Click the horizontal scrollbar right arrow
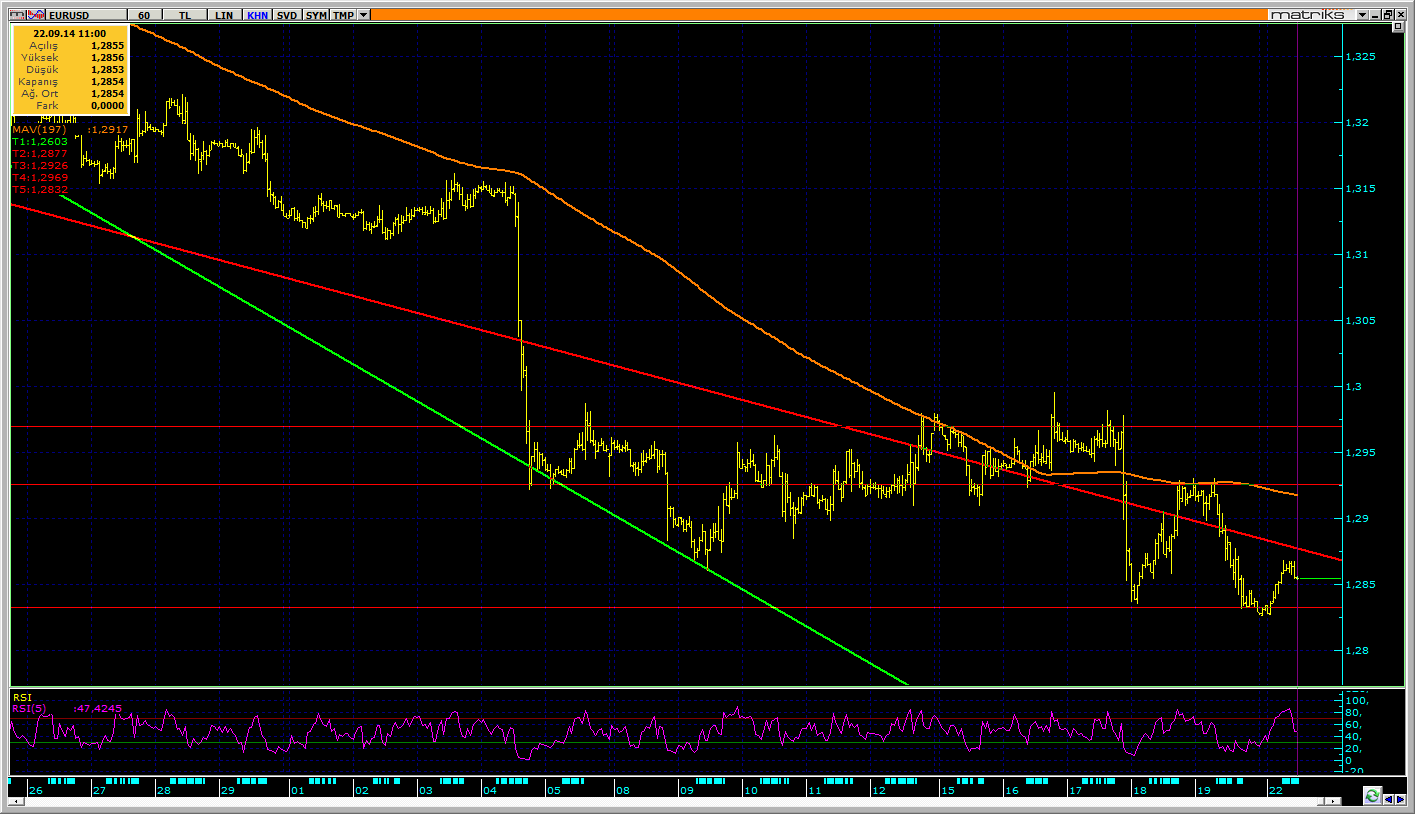The height and width of the screenshot is (814, 1415). tap(1333, 801)
